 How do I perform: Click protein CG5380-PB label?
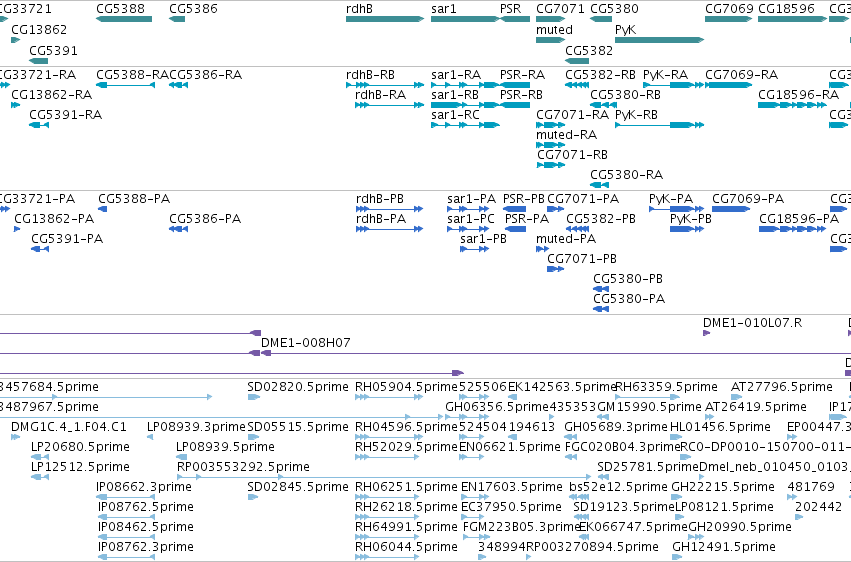click(x=628, y=279)
